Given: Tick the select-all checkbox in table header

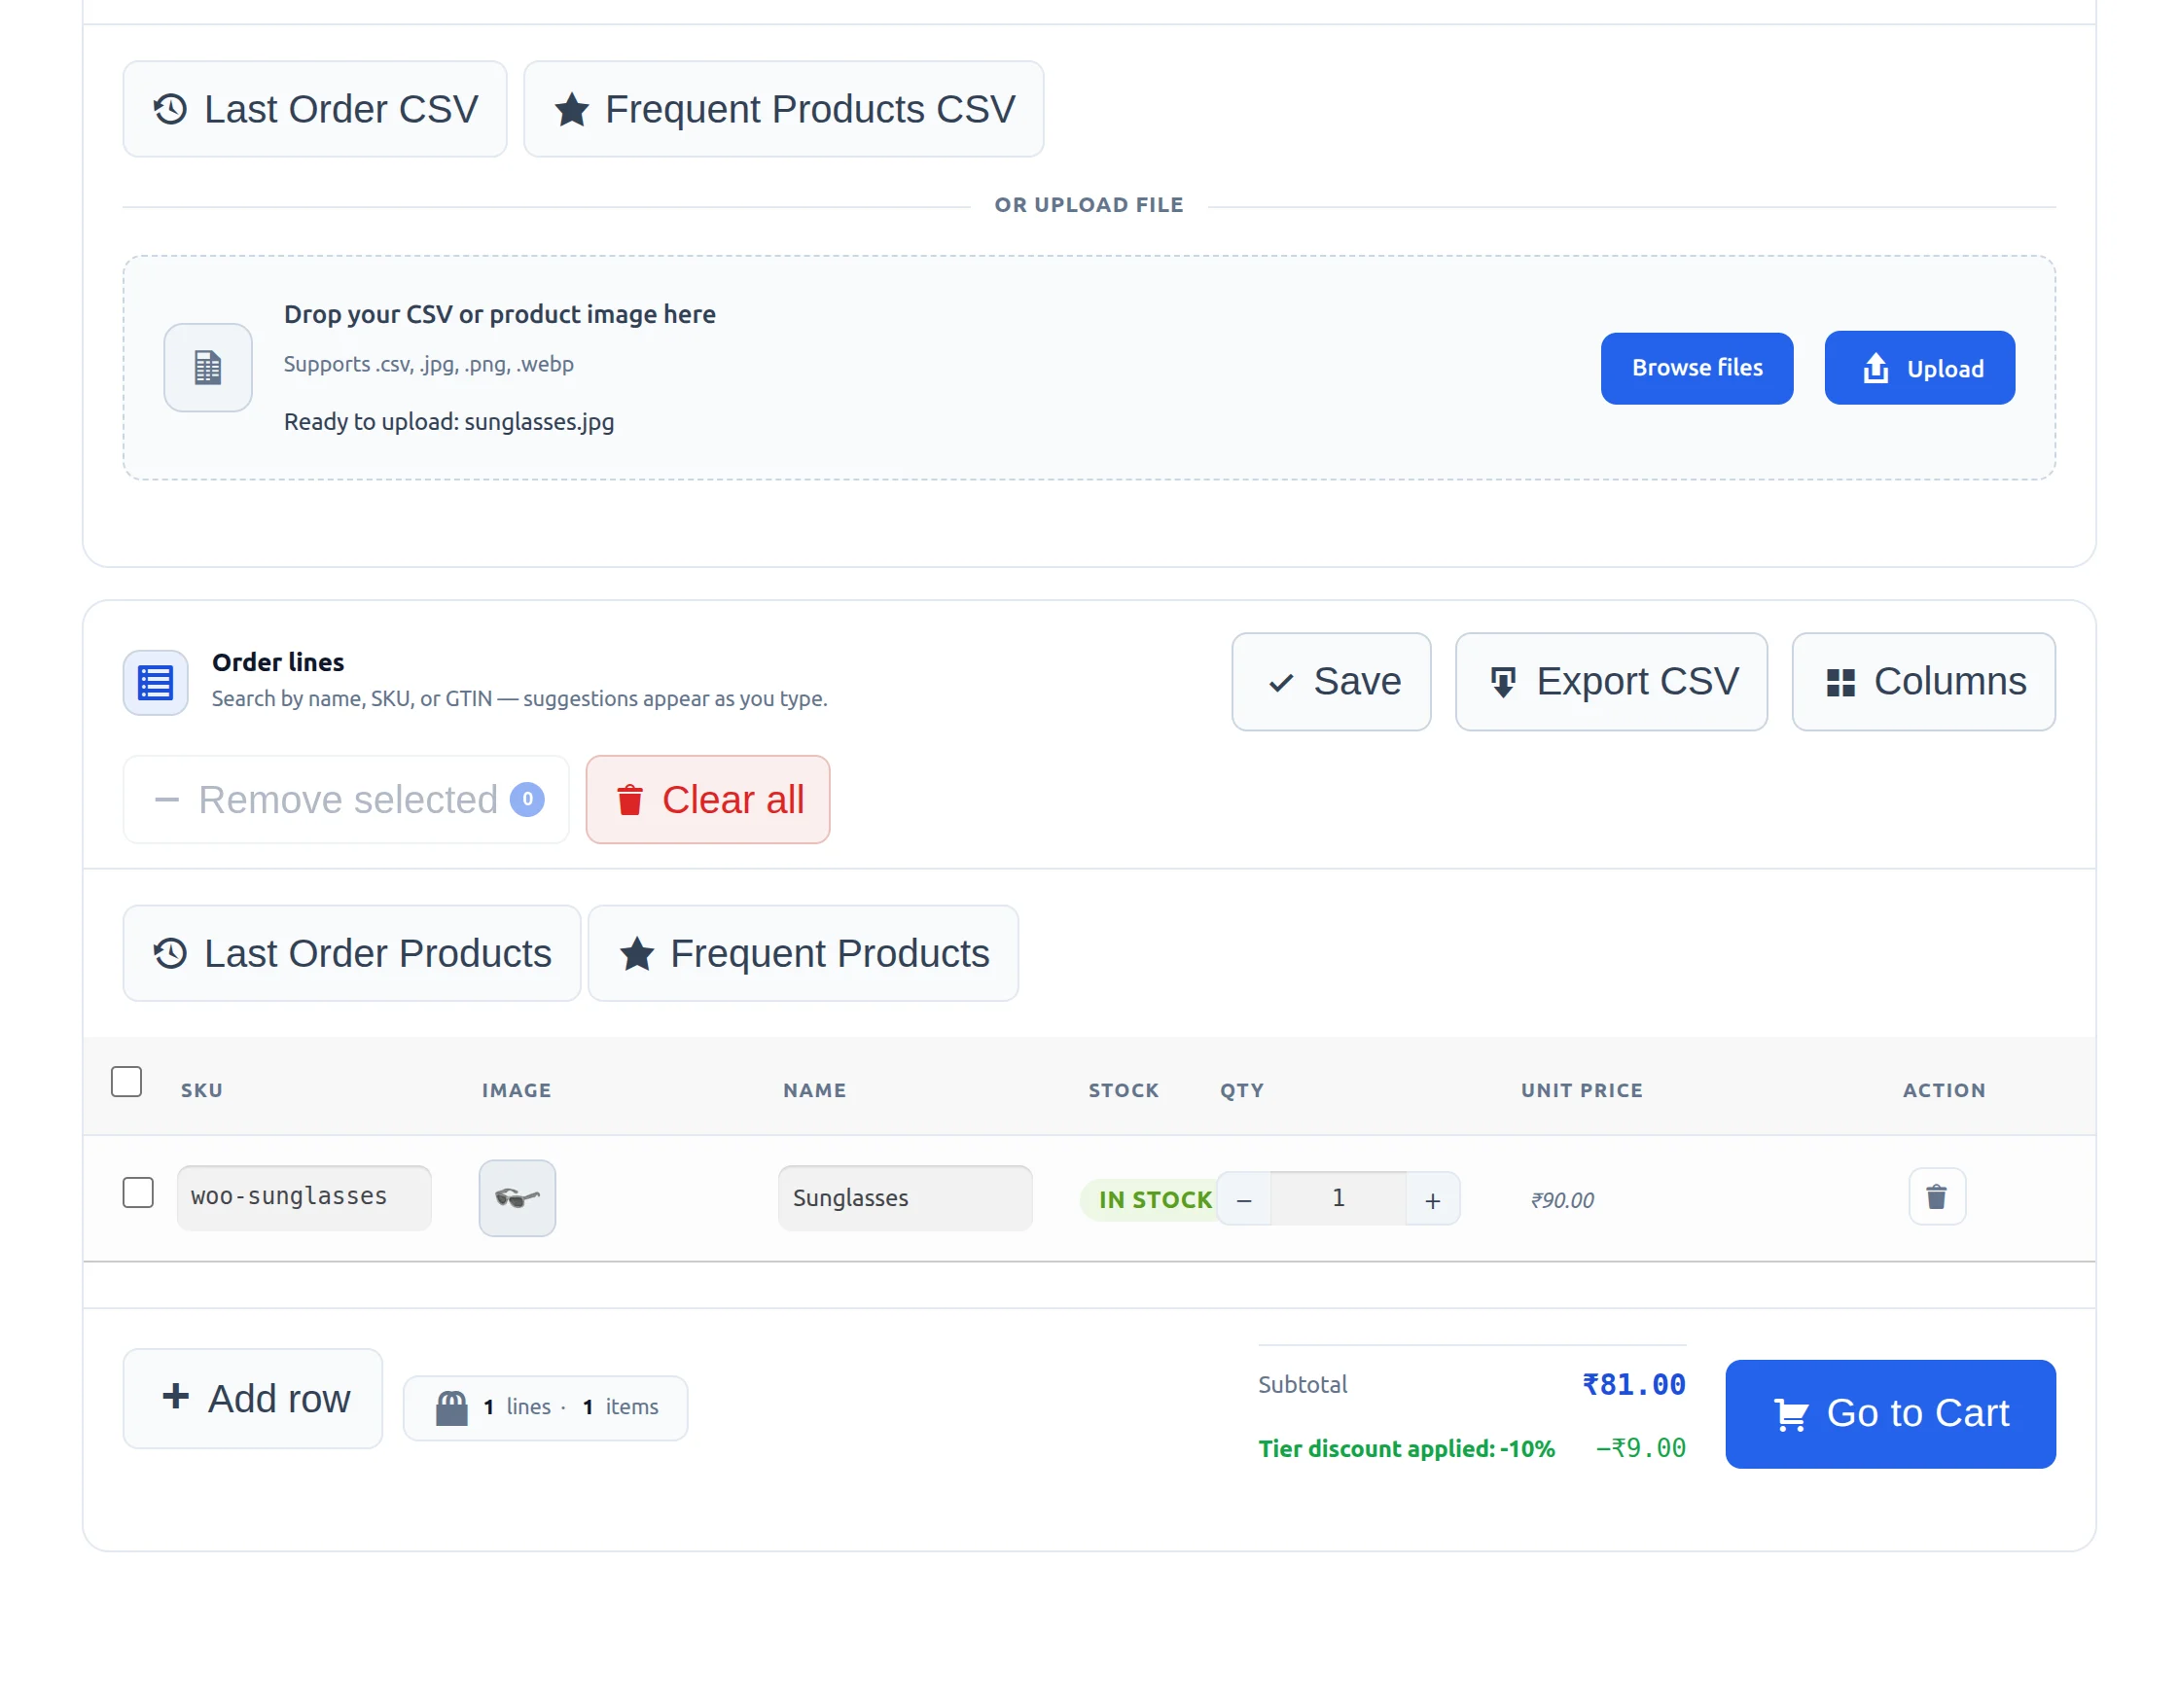Looking at the screenshot, I should 126,1082.
